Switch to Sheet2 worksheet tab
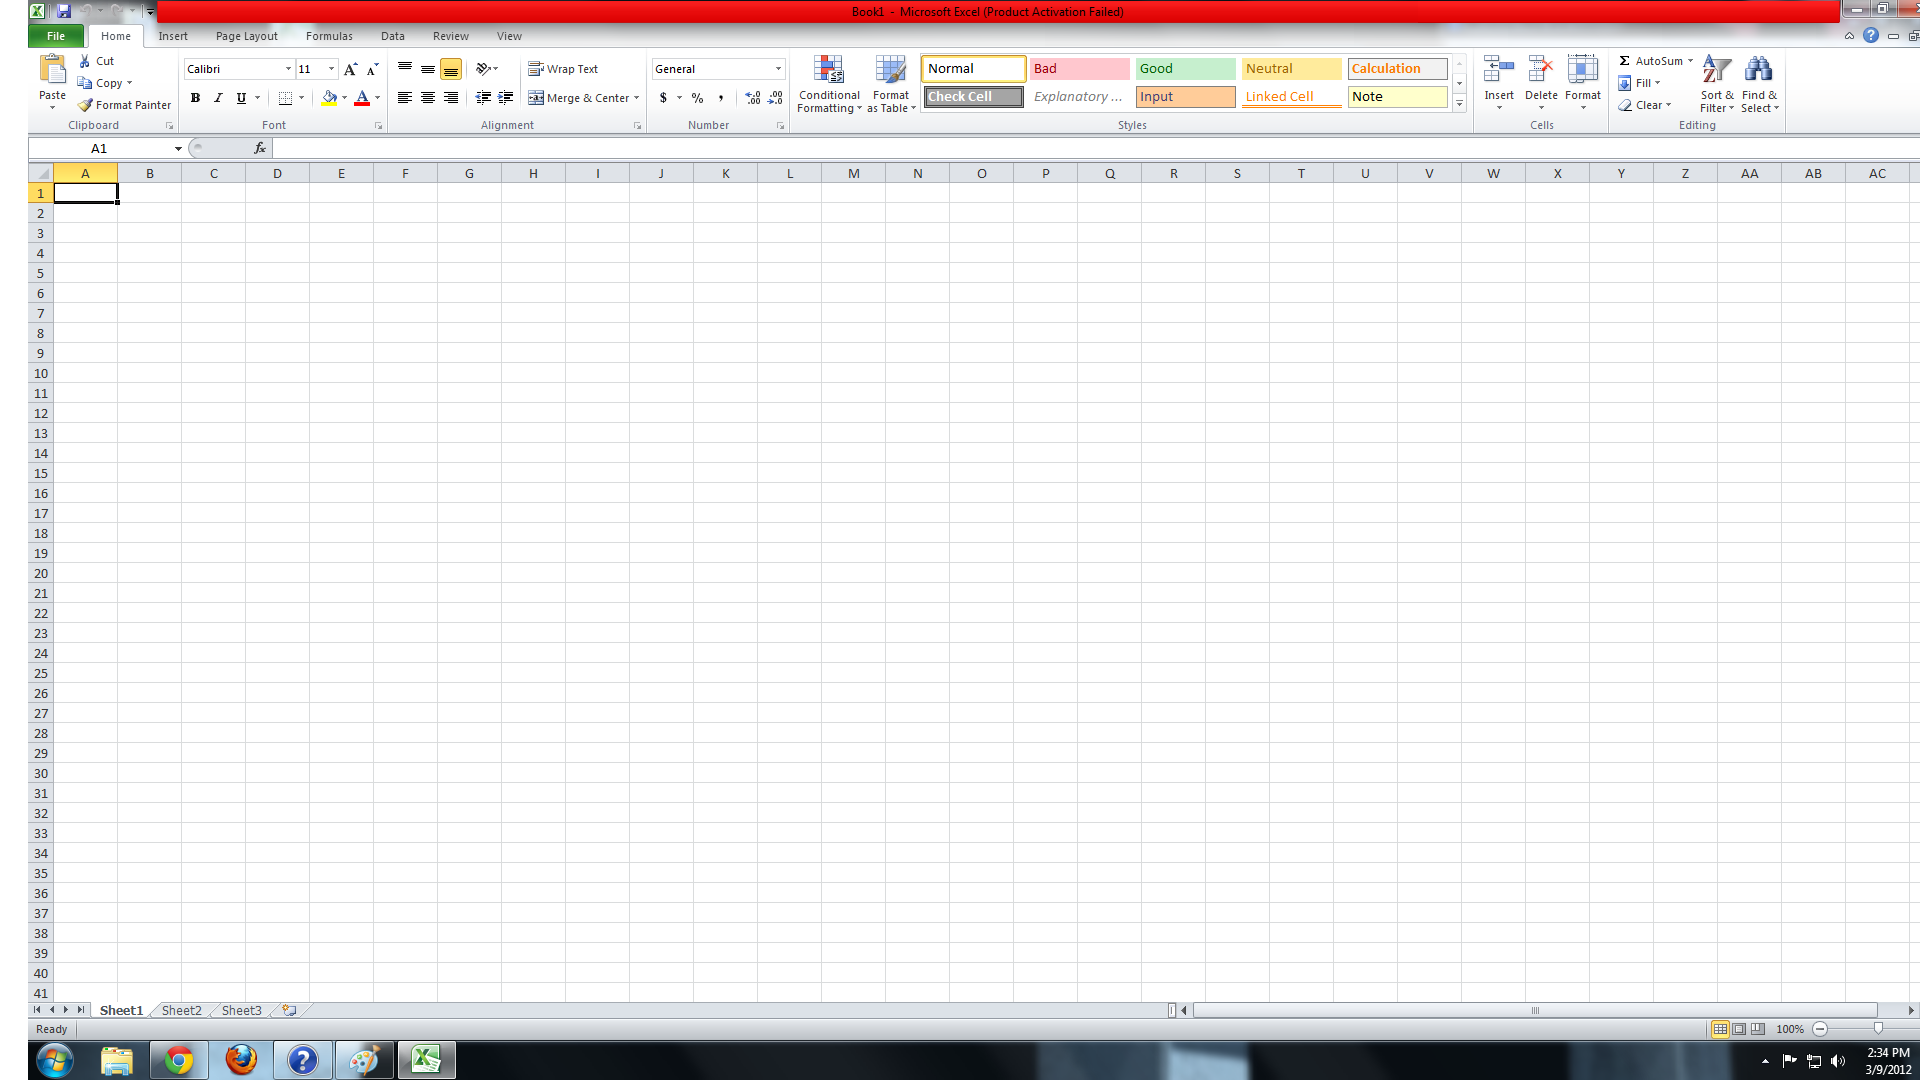 (x=181, y=1010)
